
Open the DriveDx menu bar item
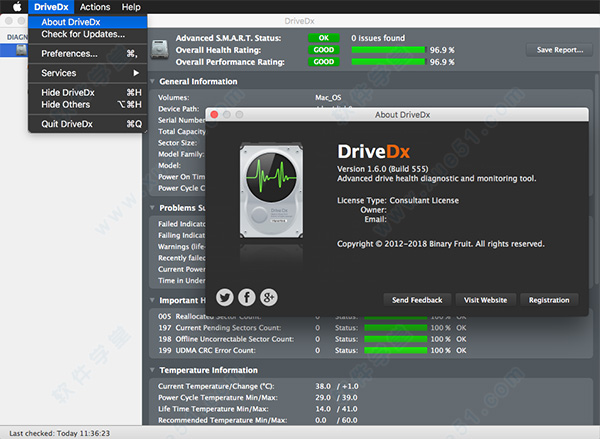[51, 7]
